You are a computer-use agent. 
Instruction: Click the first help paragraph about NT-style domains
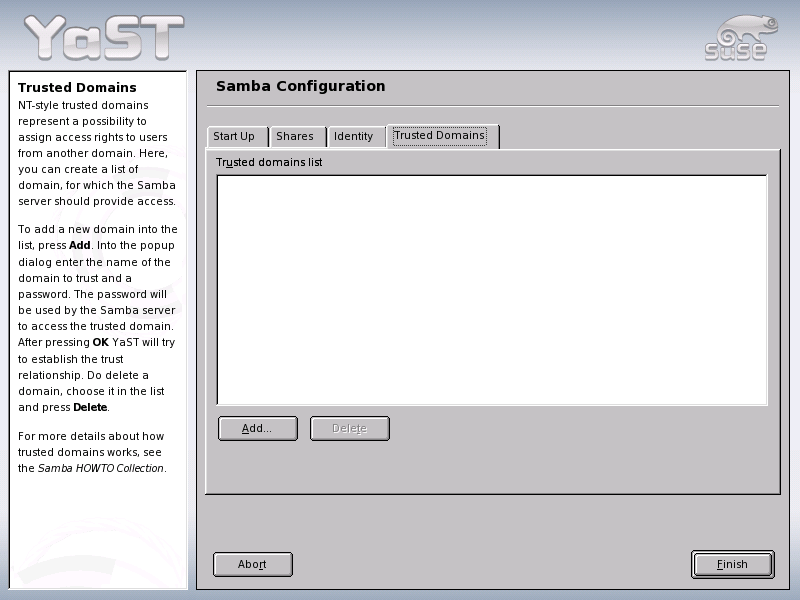click(x=97, y=153)
